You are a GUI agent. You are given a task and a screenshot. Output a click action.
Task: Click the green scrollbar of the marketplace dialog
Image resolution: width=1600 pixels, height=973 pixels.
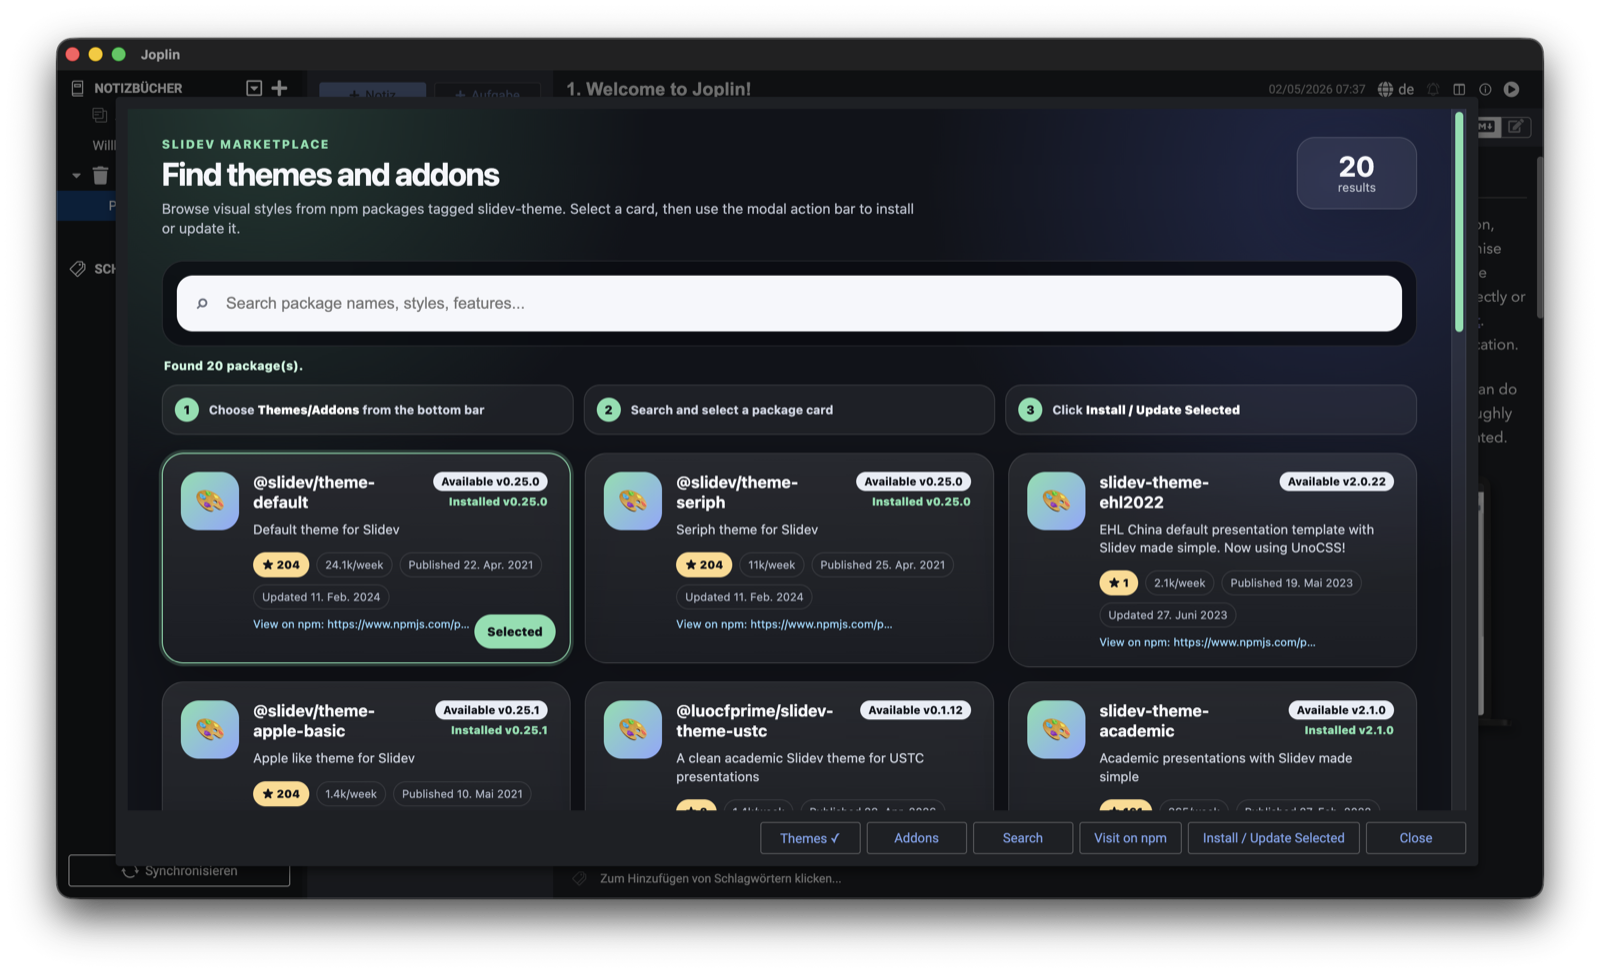pyautogui.click(x=1459, y=222)
